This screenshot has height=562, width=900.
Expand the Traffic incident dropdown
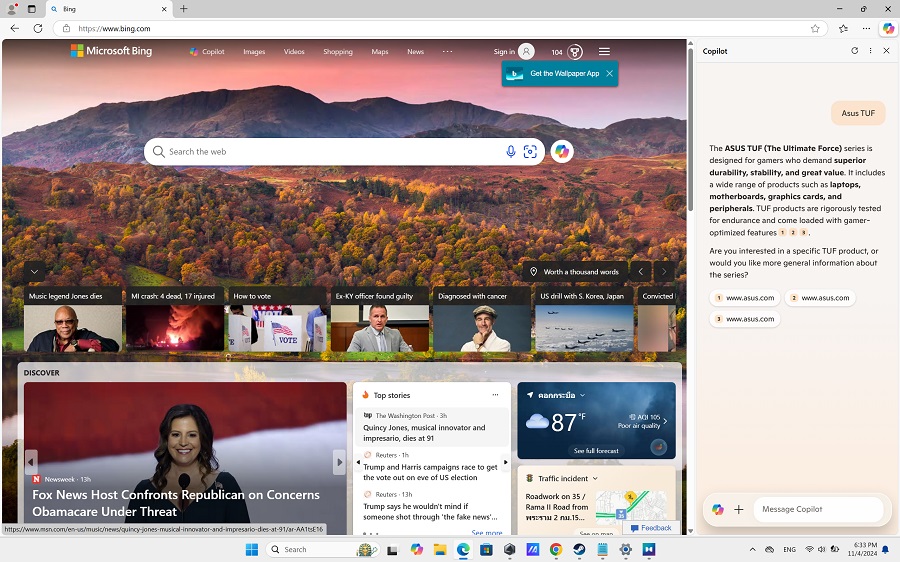(595, 478)
